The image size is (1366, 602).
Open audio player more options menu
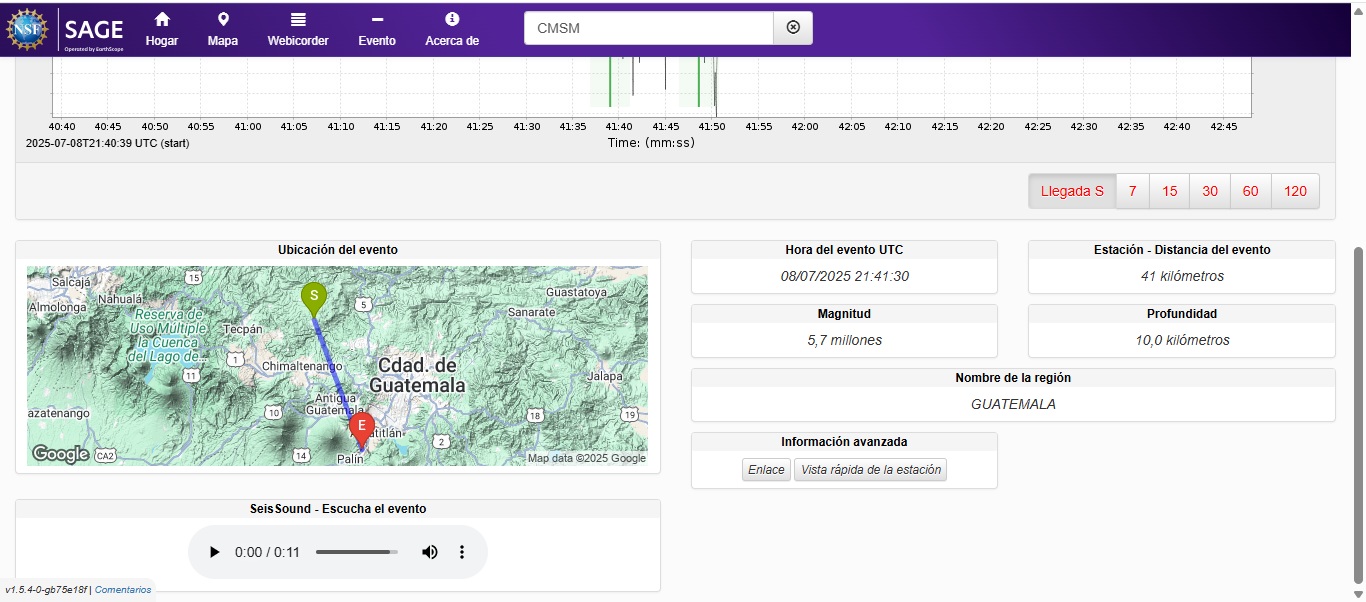tap(462, 552)
